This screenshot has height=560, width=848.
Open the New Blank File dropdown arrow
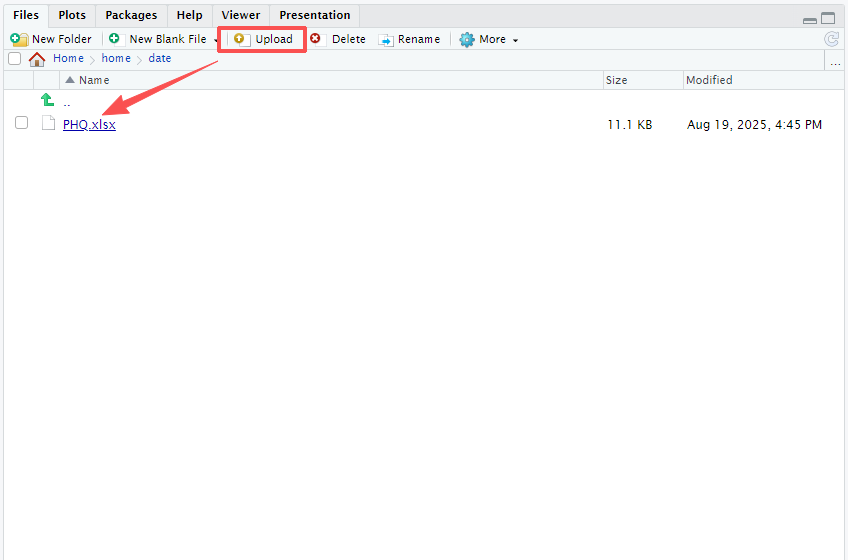click(215, 41)
